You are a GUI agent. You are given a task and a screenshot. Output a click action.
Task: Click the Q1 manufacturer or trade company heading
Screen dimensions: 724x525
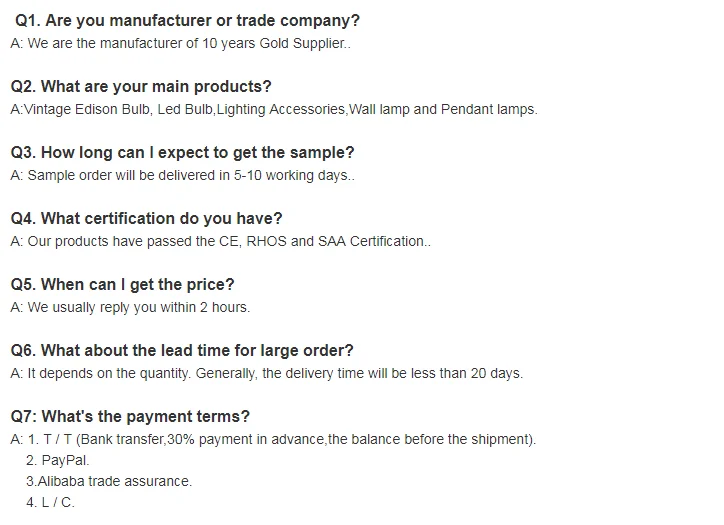click(x=187, y=21)
